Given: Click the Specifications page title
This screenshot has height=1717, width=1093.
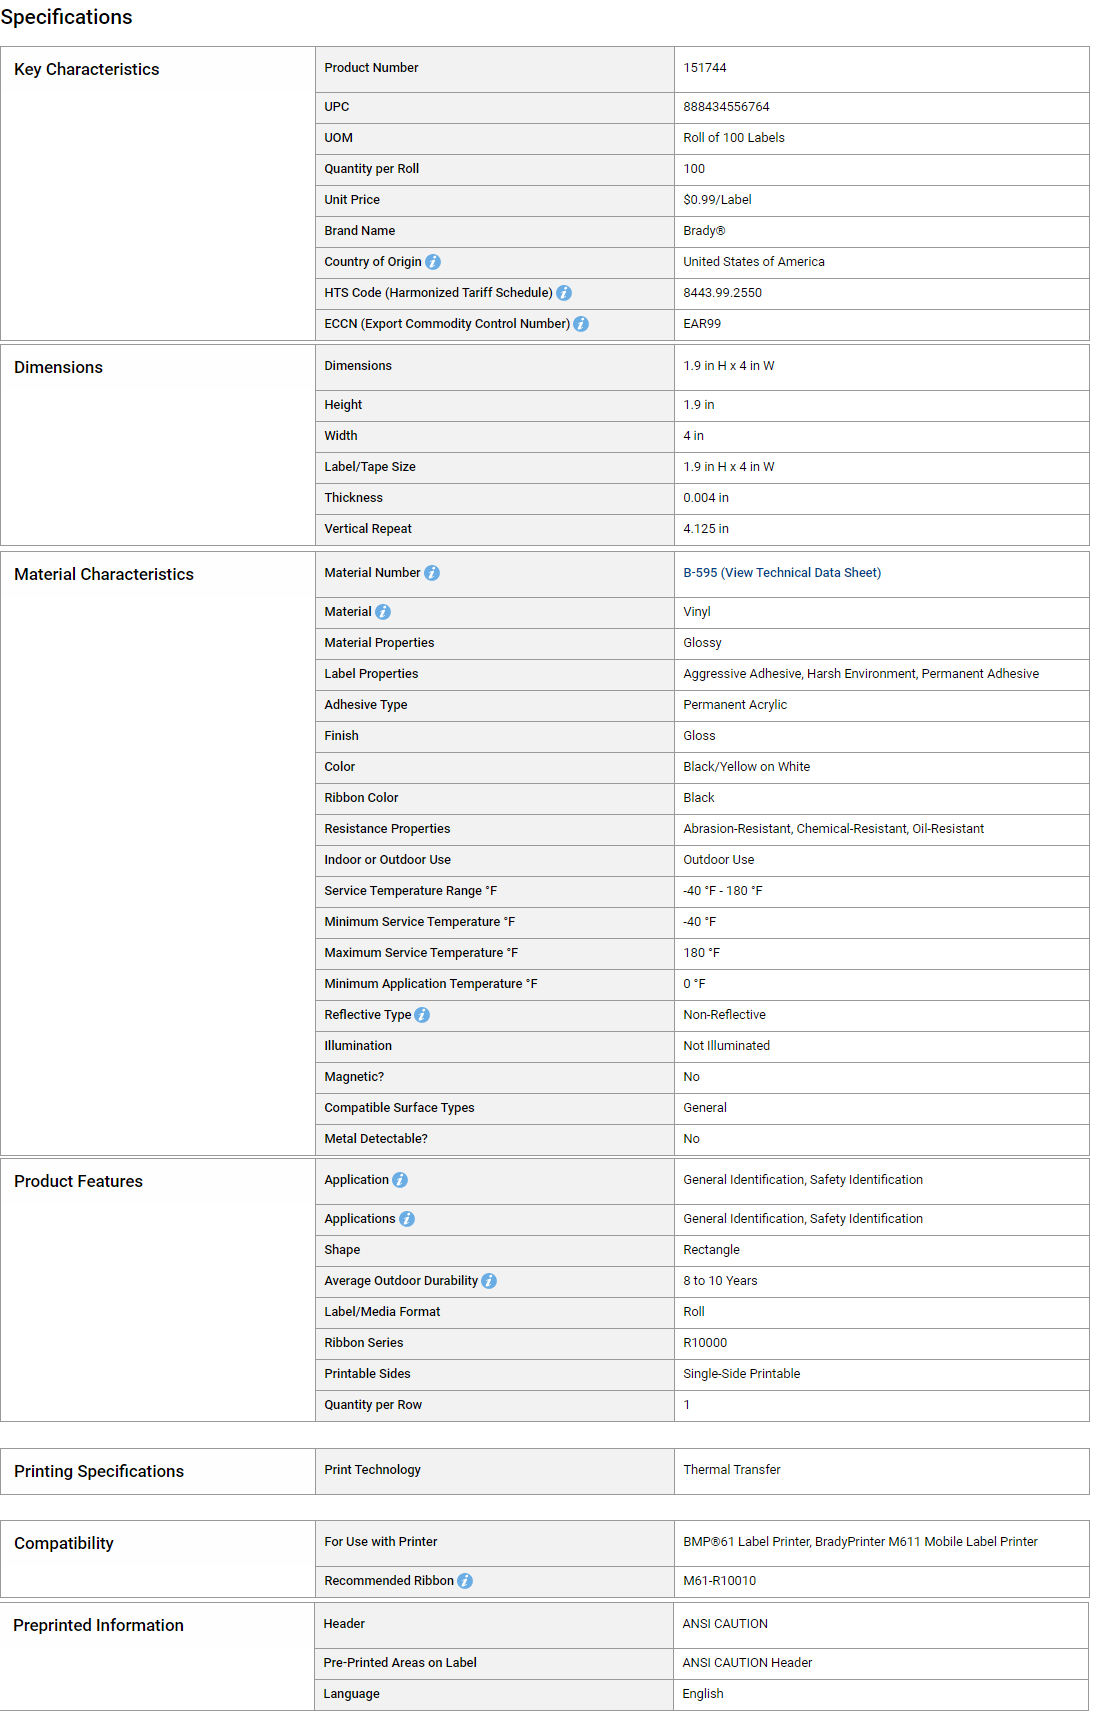Looking at the screenshot, I should click(66, 17).
